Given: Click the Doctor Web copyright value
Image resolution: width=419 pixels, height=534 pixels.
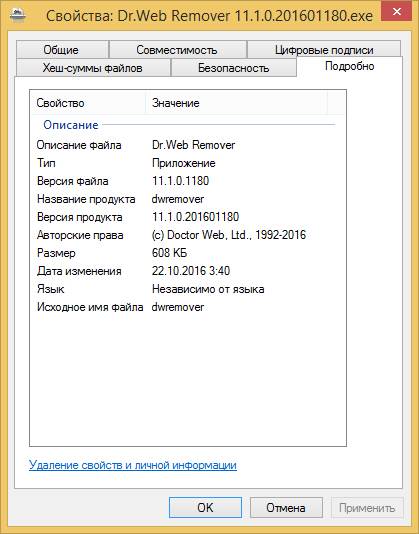Looking at the screenshot, I should pos(229,235).
